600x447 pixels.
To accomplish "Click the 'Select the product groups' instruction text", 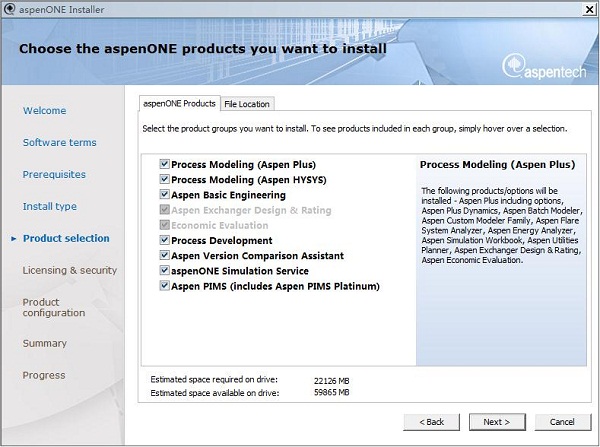I will point(355,129).
